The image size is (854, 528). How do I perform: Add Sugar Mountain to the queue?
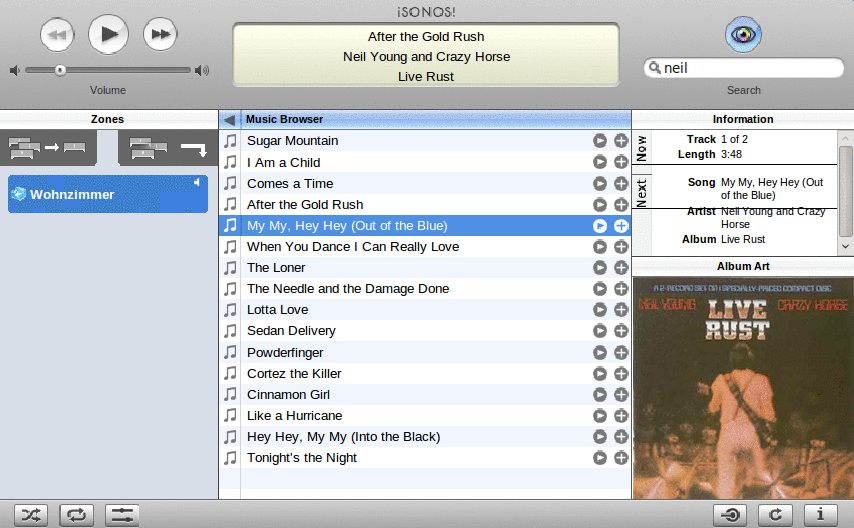click(x=621, y=141)
